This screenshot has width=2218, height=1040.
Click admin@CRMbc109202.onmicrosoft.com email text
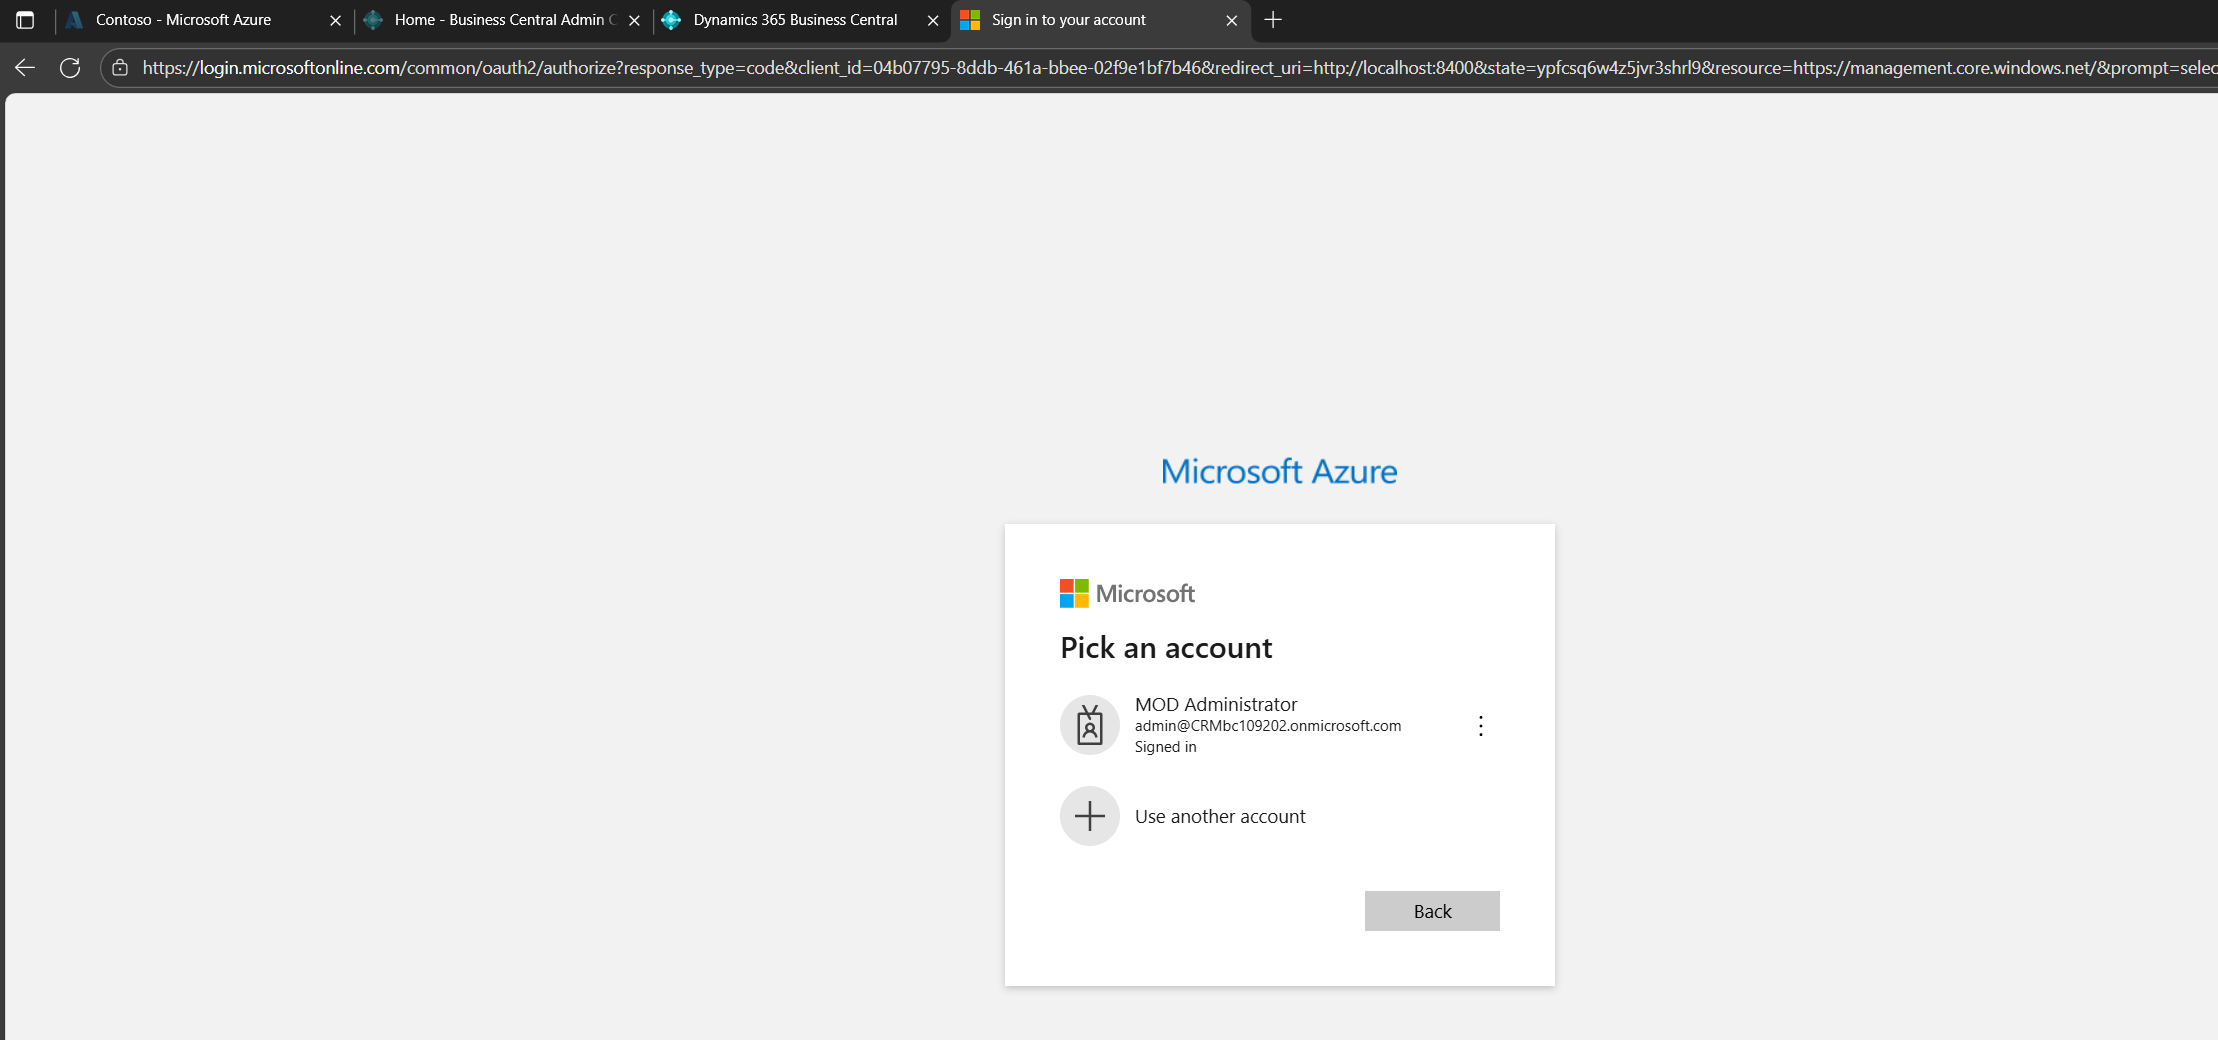(x=1268, y=726)
